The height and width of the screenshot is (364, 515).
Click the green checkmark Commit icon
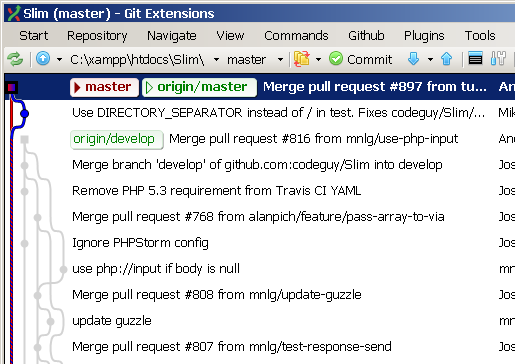[x=336, y=59]
